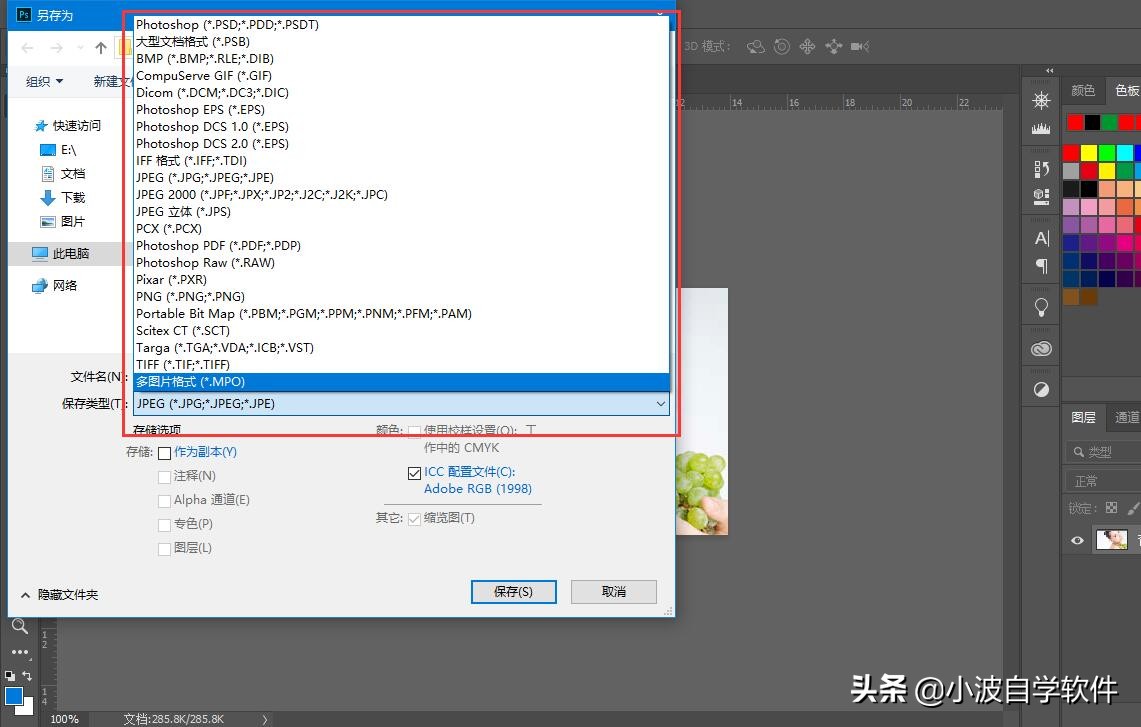Toggle 专色 checkbox
The width and height of the screenshot is (1141, 727).
(x=164, y=525)
